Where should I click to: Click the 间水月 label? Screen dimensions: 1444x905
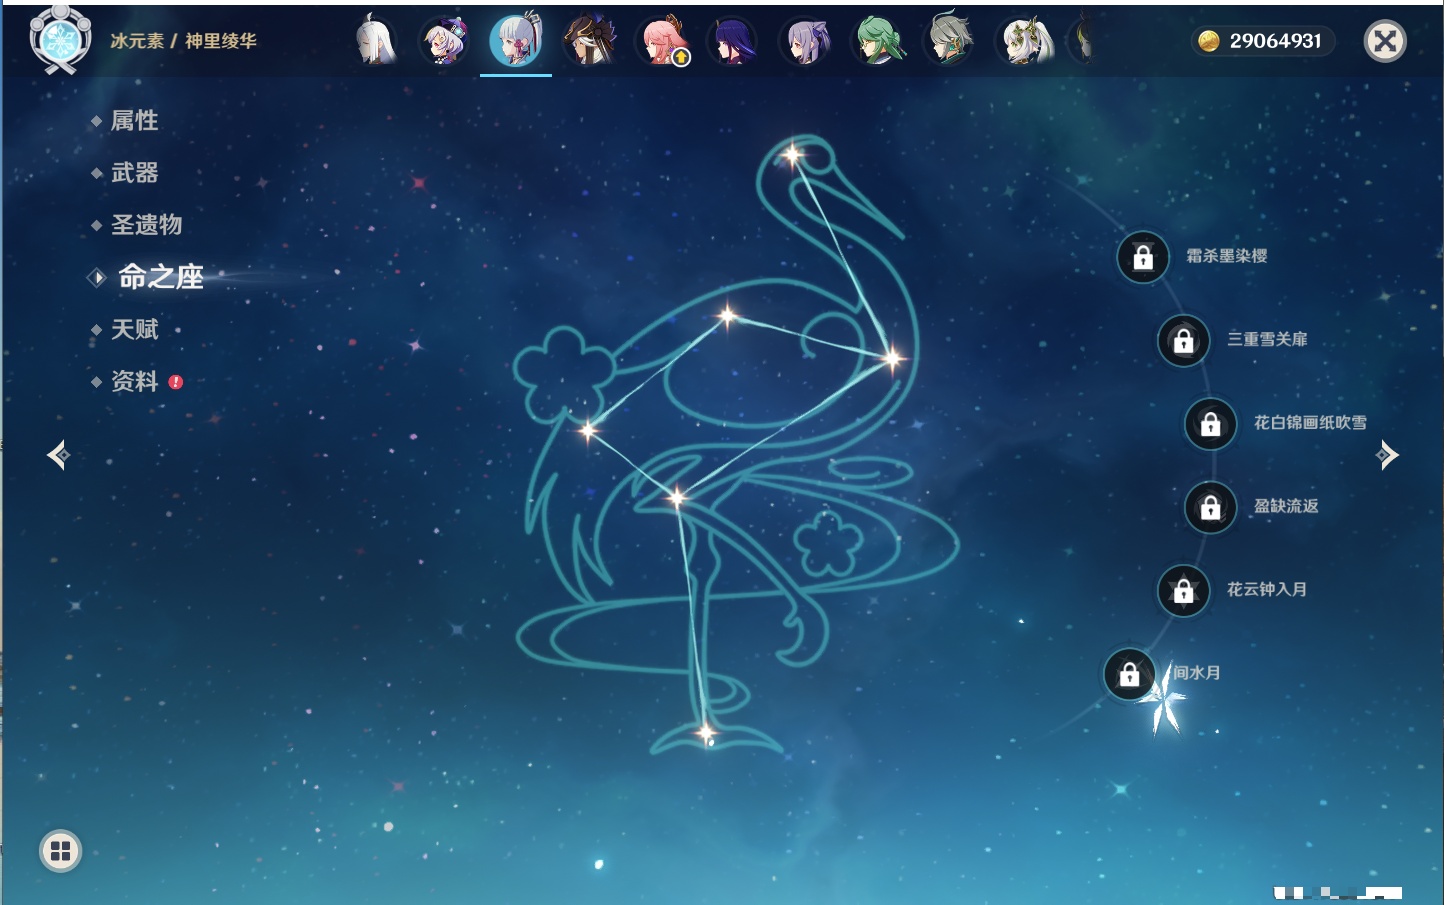coord(1197,673)
